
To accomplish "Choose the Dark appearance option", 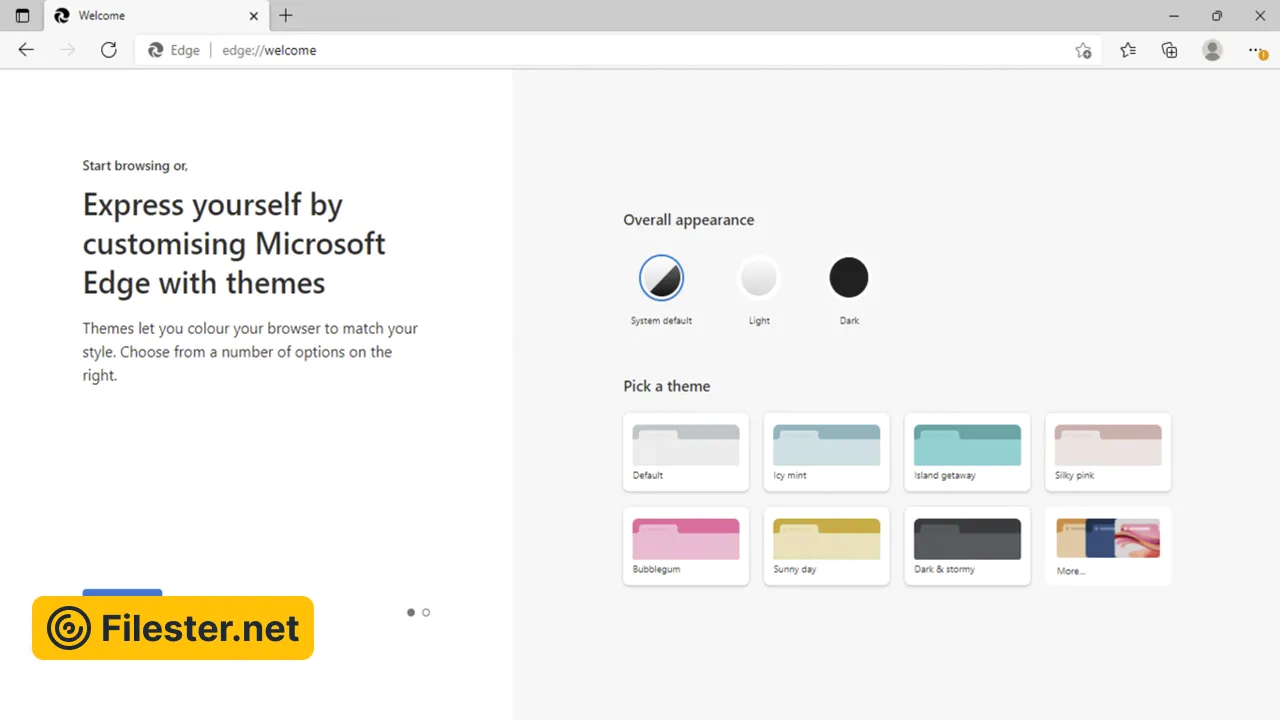I will coord(849,278).
